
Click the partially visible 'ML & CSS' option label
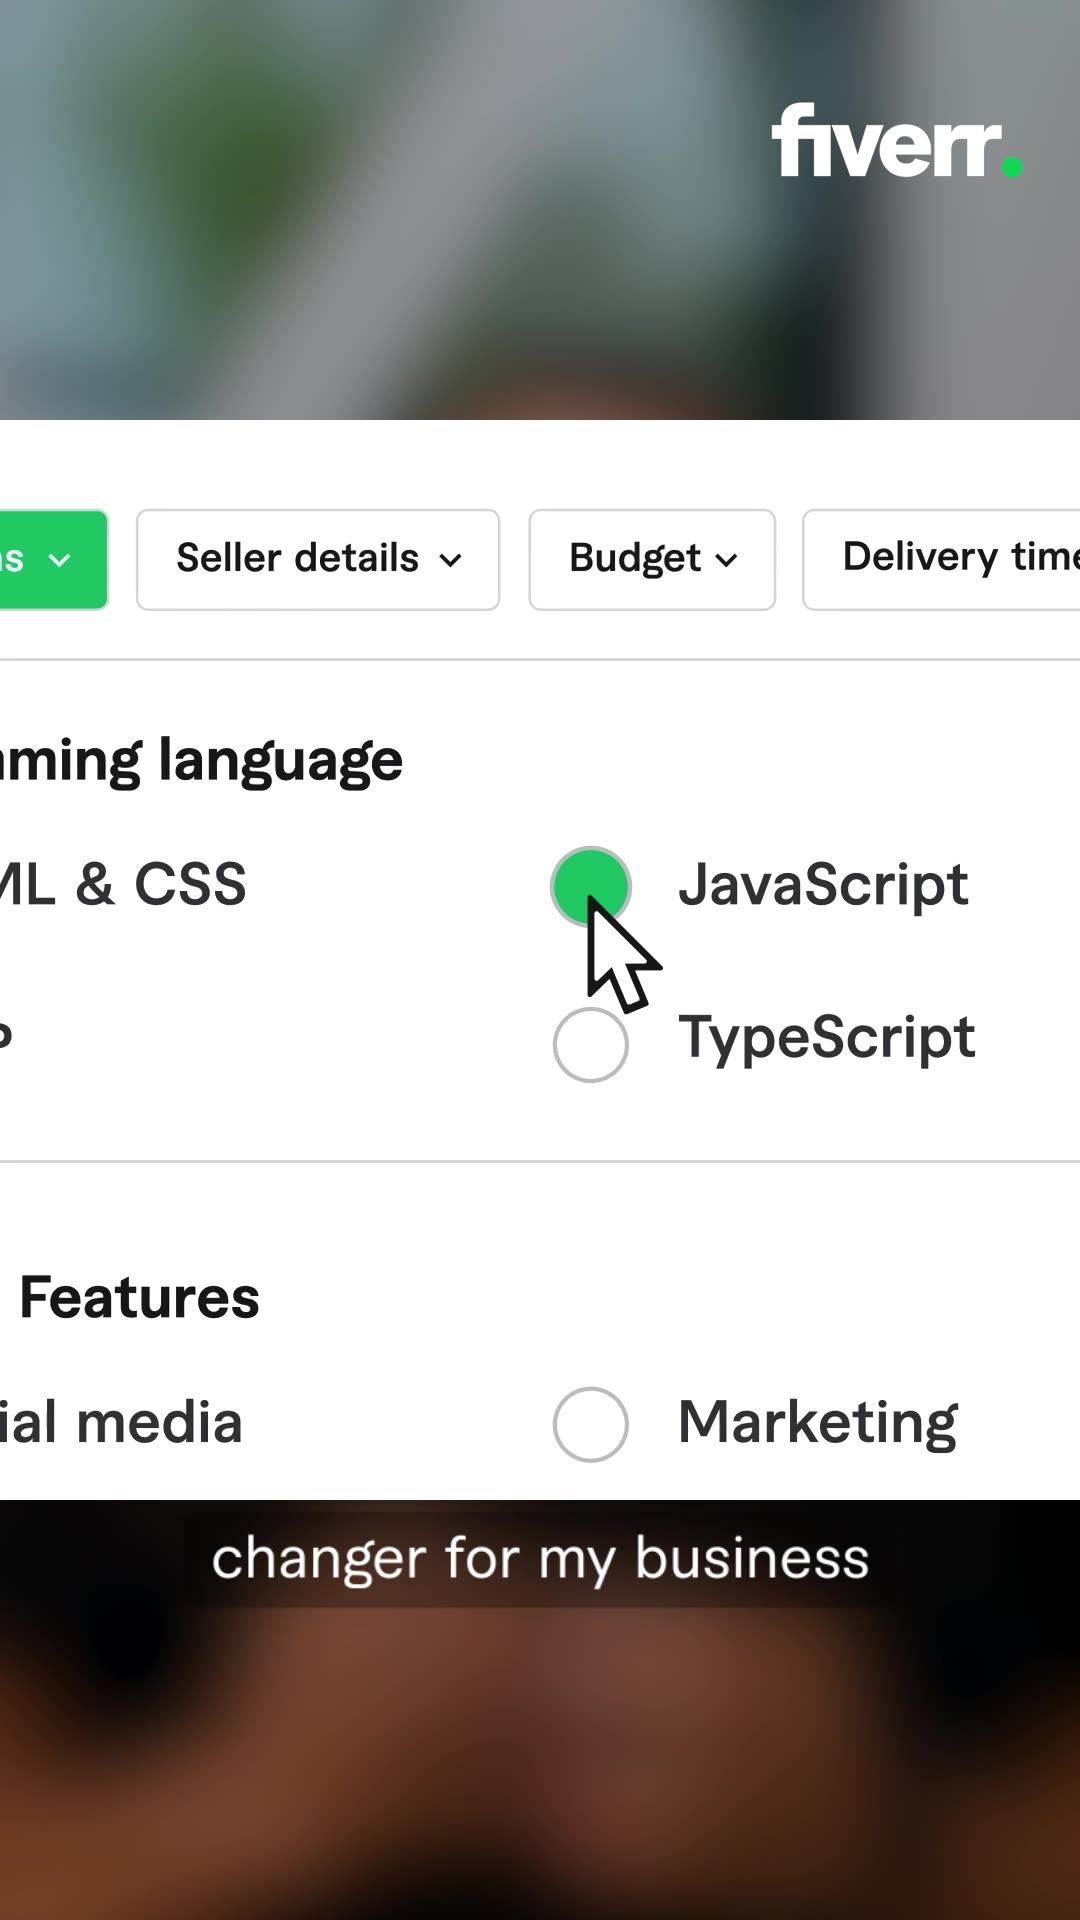123,885
